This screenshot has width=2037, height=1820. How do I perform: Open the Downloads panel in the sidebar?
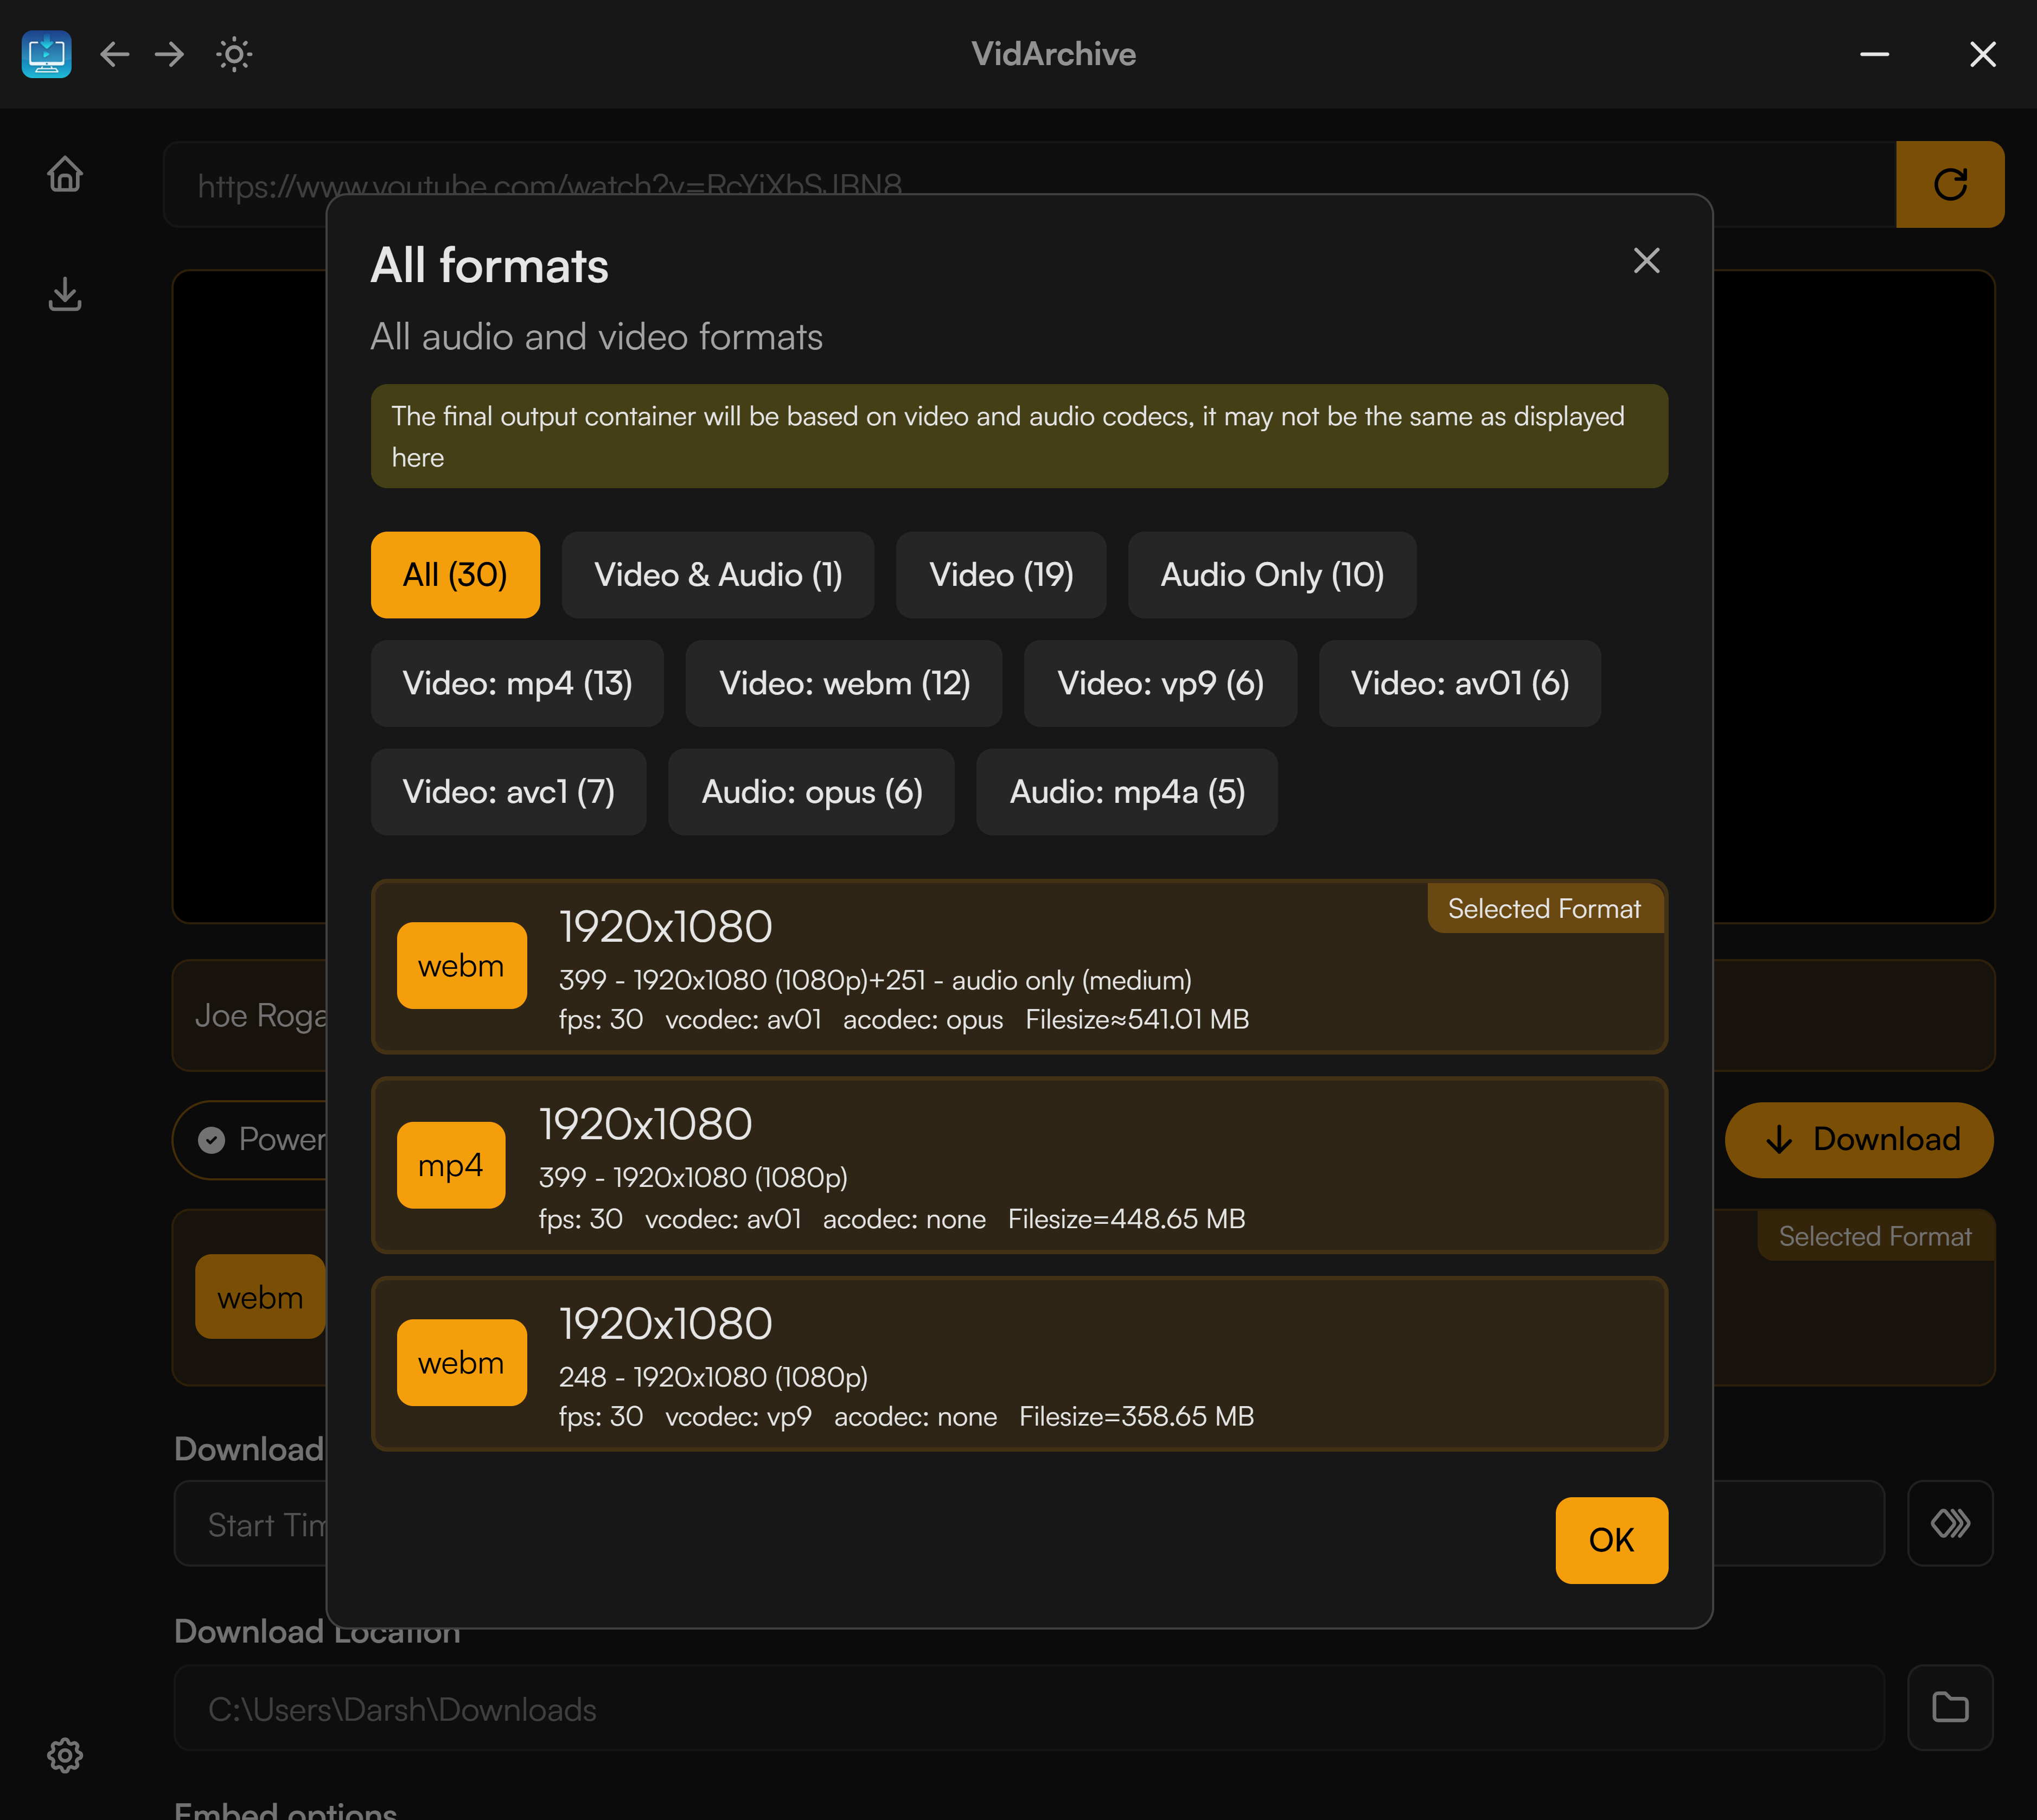[64, 295]
